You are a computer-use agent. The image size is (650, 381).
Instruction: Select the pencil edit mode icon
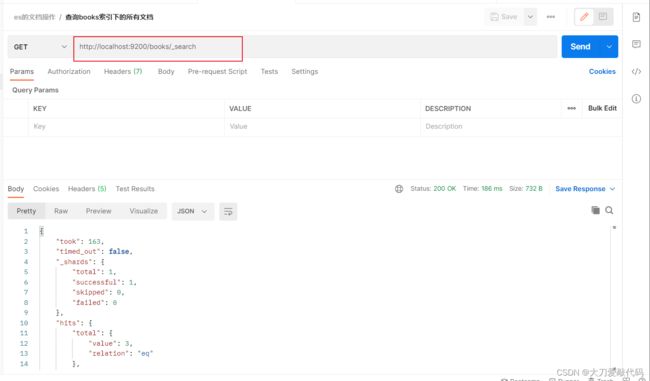pos(584,17)
